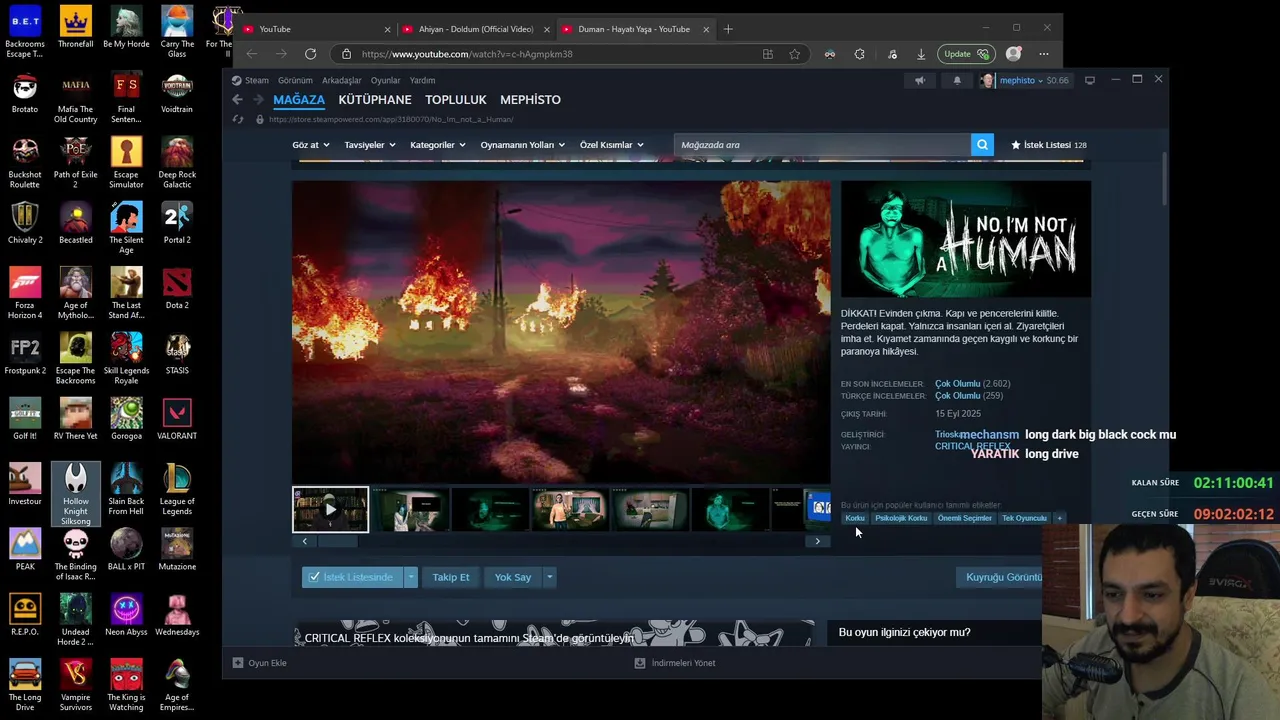Open İndirmeleri Yönet downloads link
Screen dimensions: 1280x720
675,663
